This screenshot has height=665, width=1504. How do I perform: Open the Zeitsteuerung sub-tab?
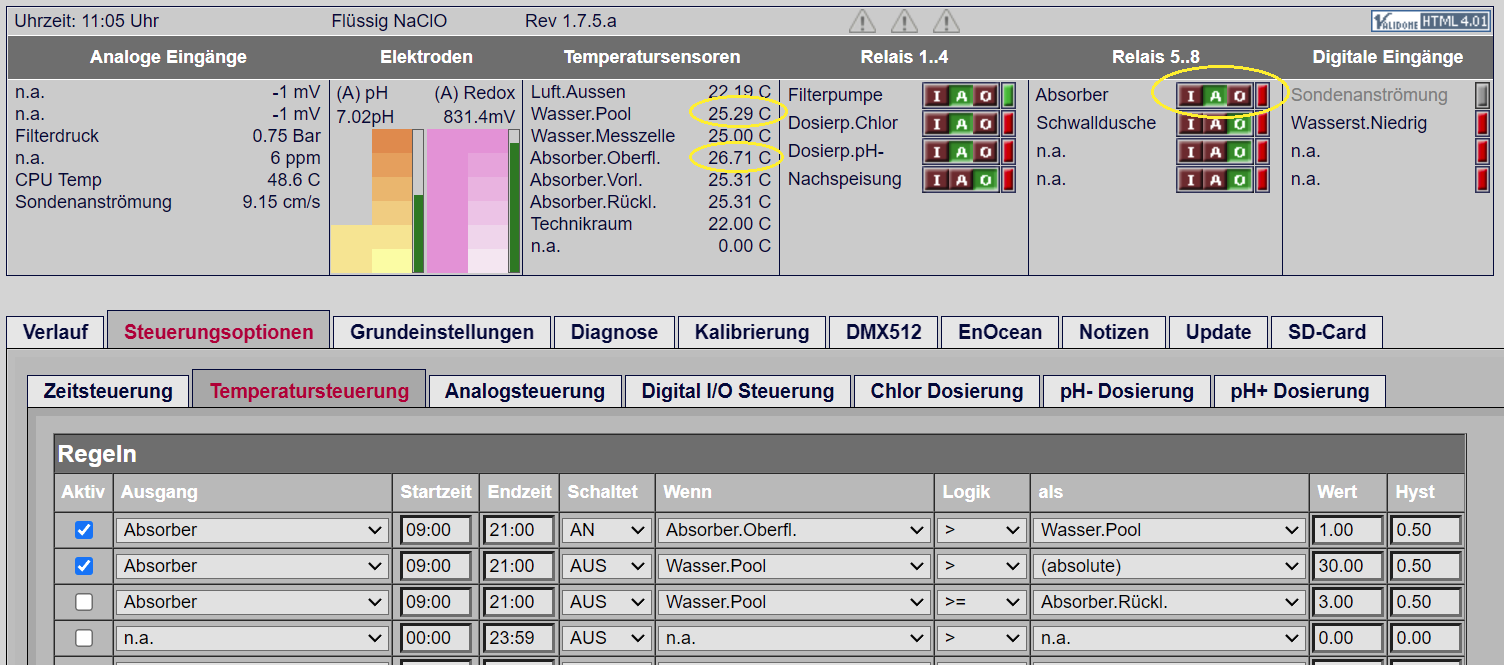pos(108,391)
